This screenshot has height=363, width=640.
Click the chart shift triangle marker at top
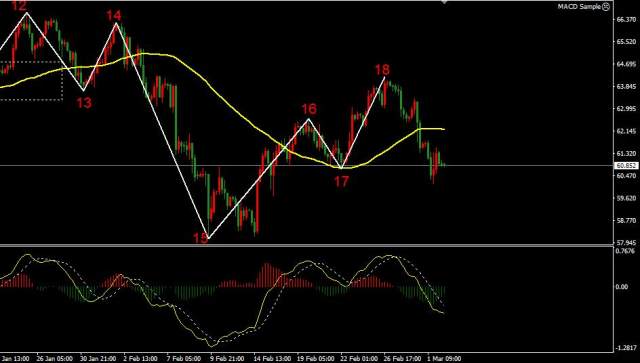[x=444, y=2]
